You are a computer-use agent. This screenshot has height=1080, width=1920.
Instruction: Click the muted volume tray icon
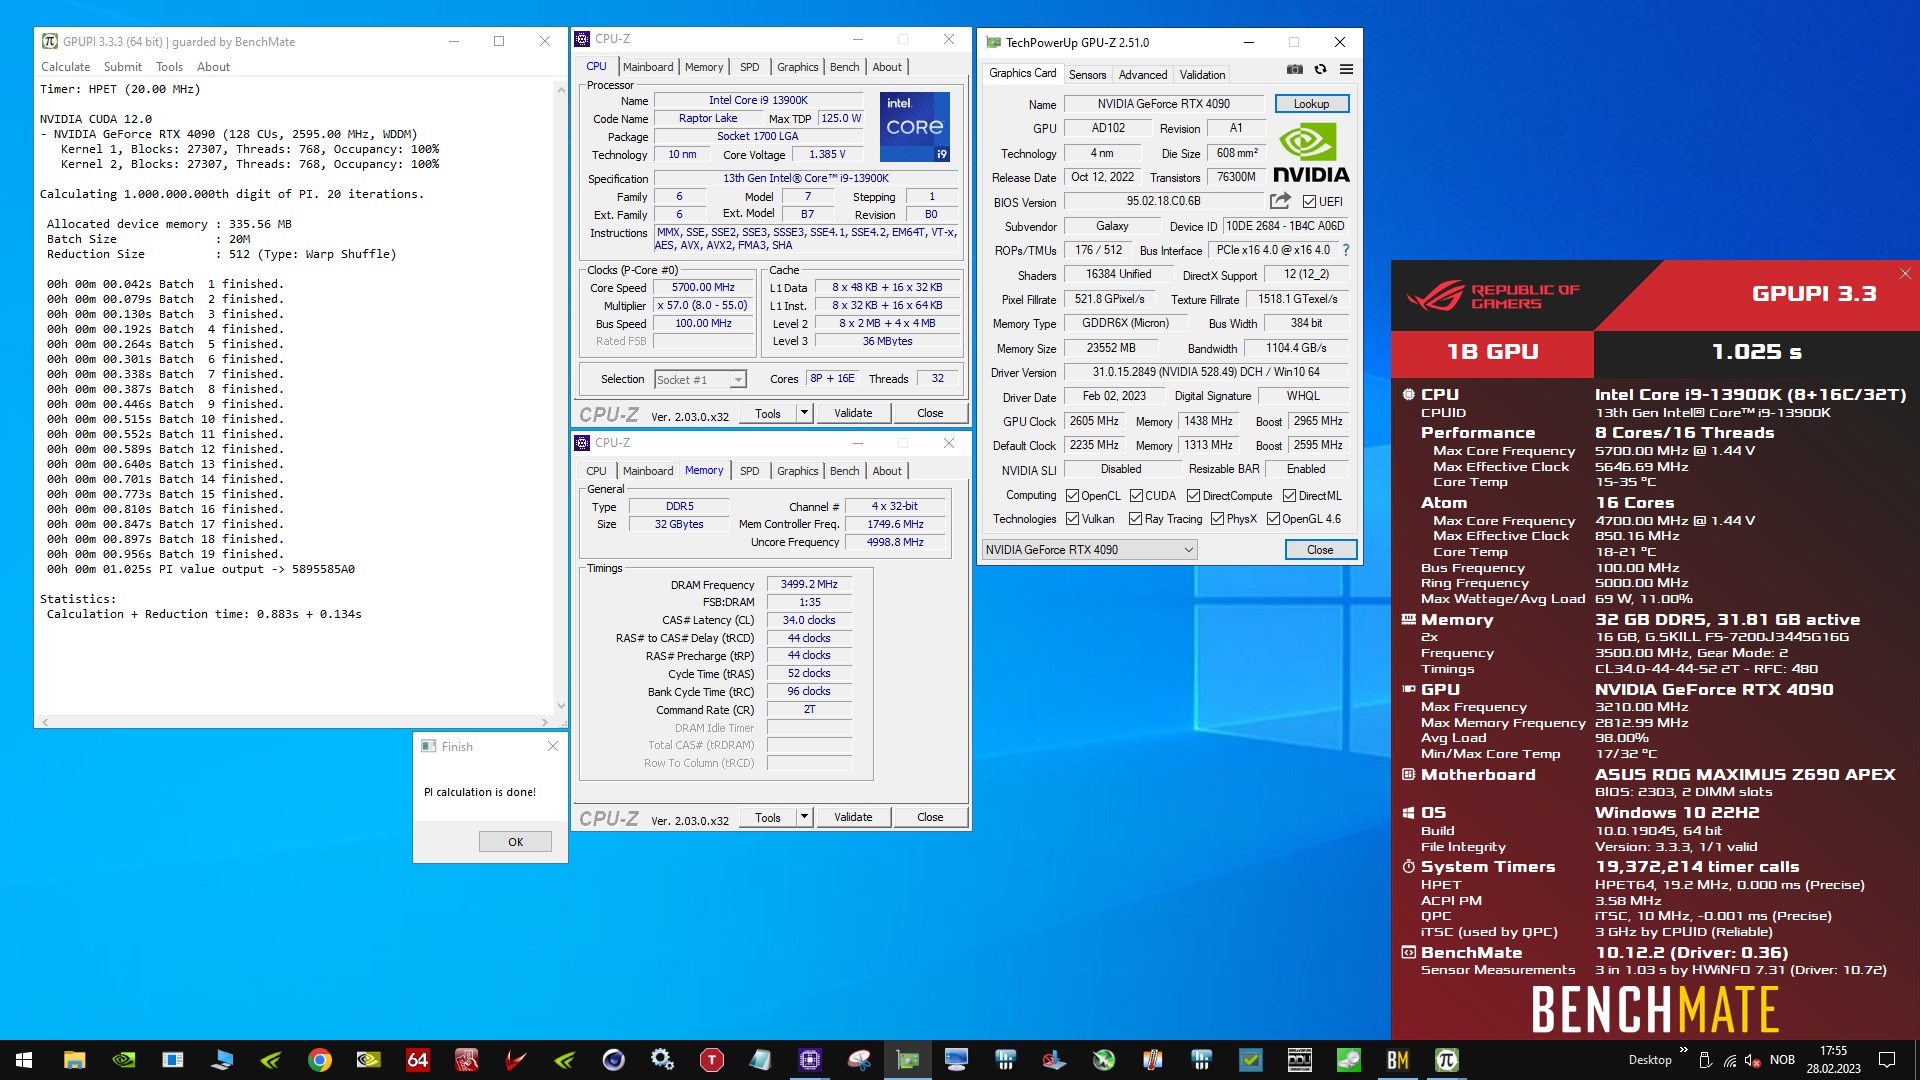click(1753, 1060)
